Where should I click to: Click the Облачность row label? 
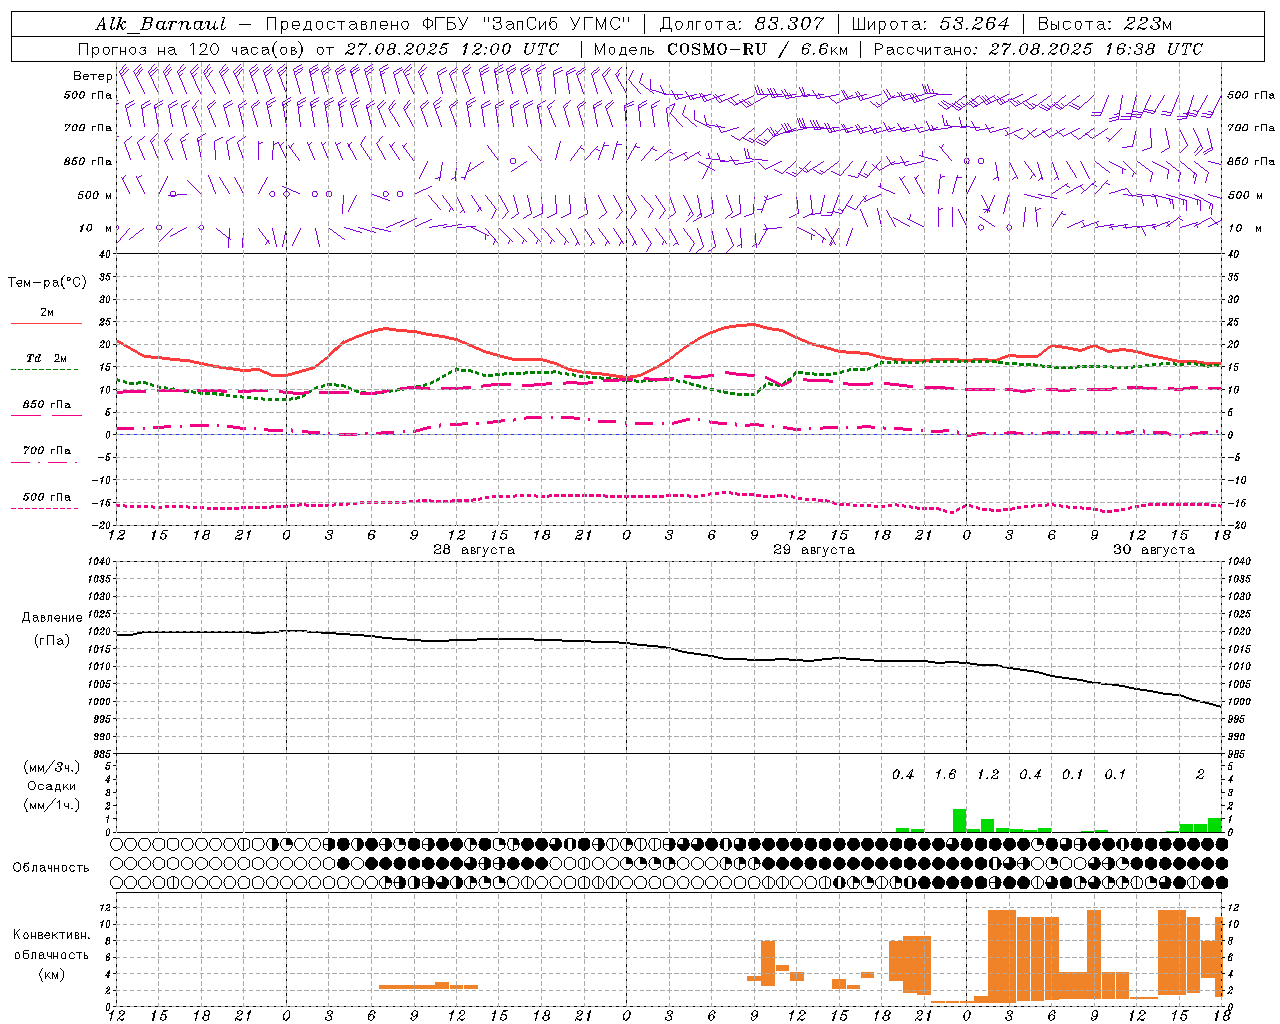pos(51,868)
